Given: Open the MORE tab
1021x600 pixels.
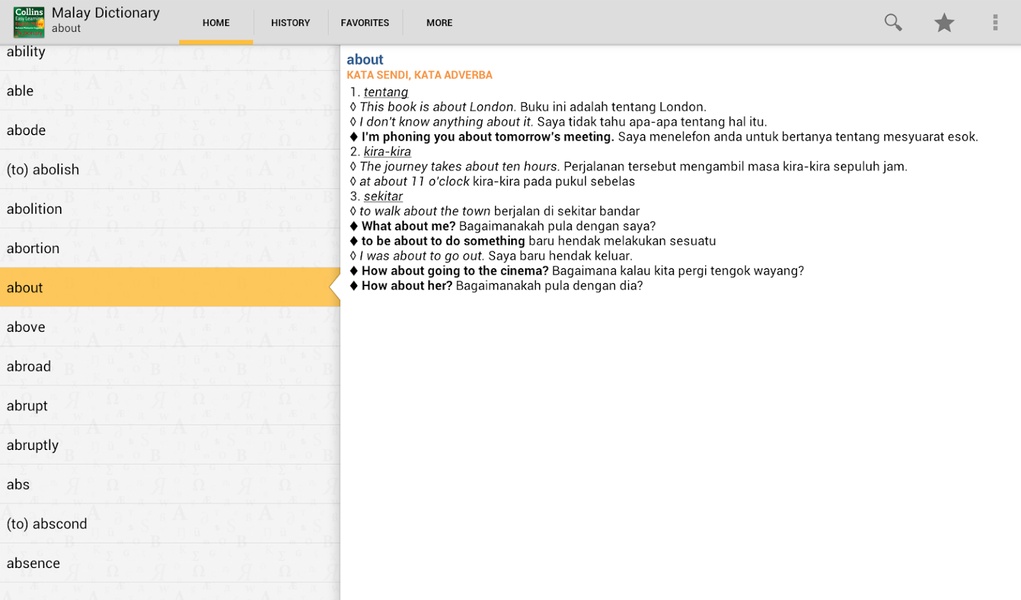Looking at the screenshot, I should [x=440, y=23].
